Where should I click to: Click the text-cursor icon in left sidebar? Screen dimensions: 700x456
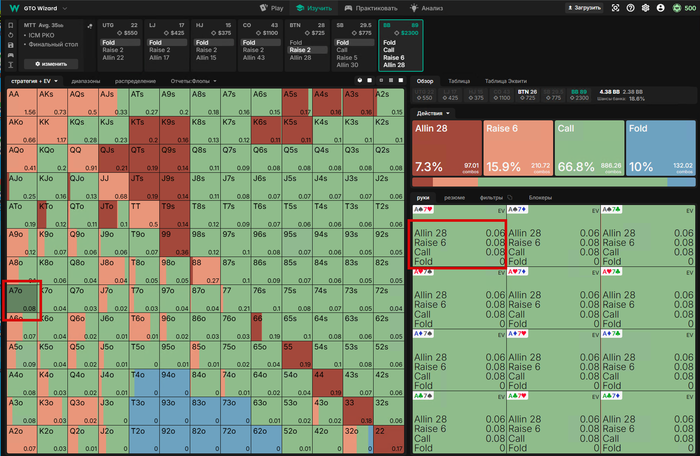pyautogui.click(x=11, y=65)
